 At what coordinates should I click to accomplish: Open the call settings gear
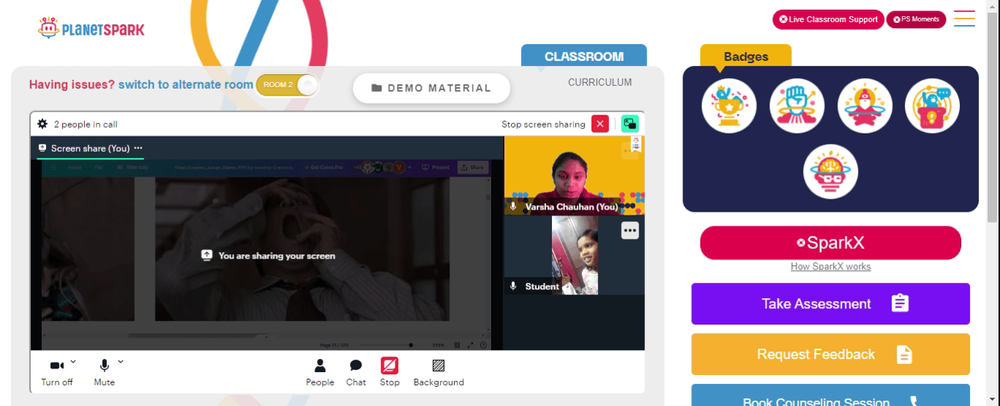(42, 124)
